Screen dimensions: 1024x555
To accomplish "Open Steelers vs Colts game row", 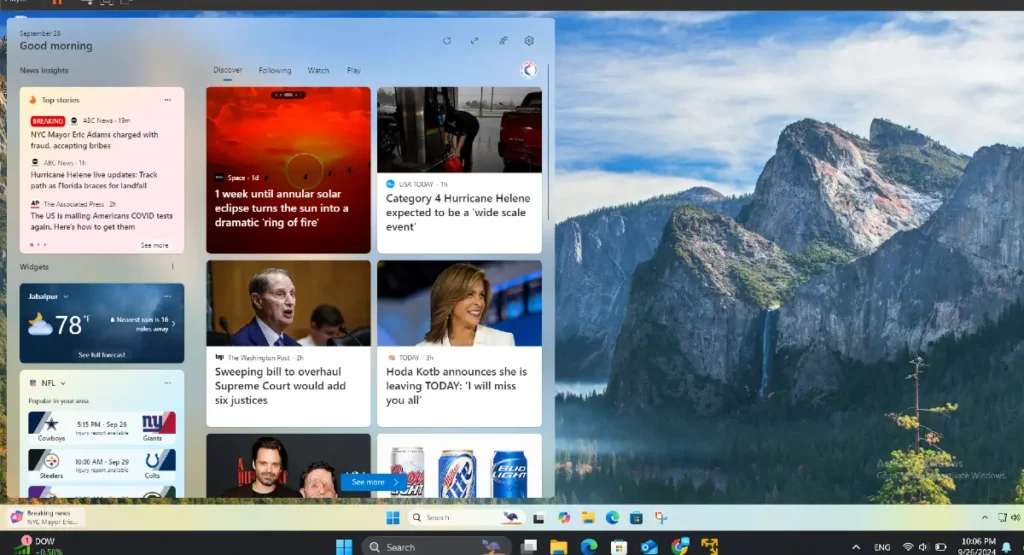I will tap(102, 464).
